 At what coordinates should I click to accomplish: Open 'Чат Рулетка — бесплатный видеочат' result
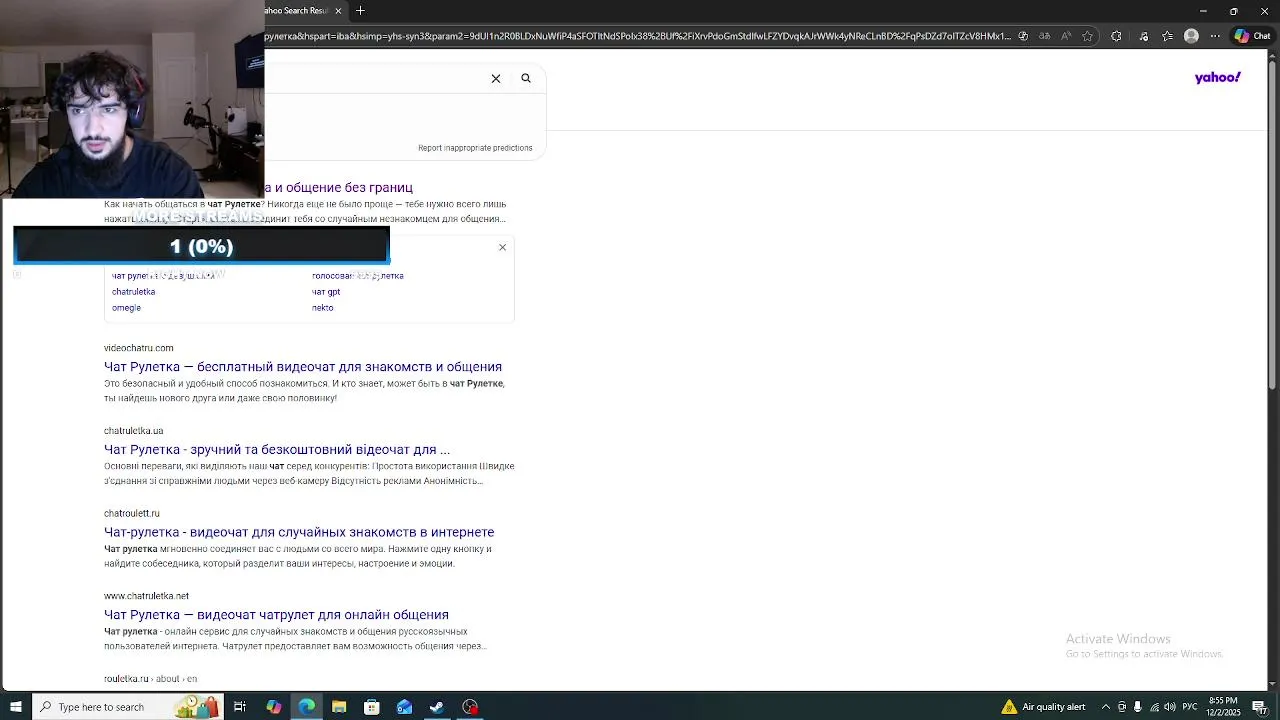coord(303,367)
